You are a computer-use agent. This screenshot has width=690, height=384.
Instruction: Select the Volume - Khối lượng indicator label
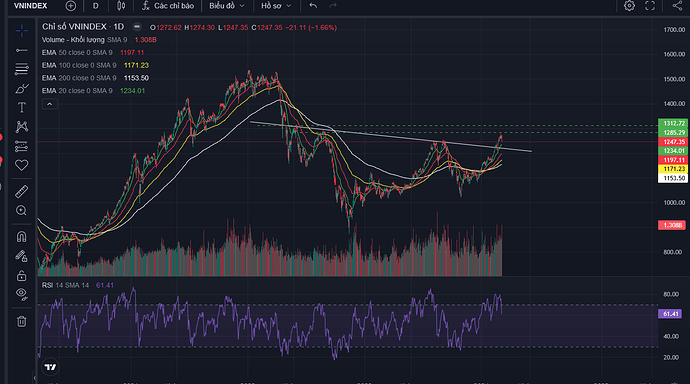coord(73,40)
